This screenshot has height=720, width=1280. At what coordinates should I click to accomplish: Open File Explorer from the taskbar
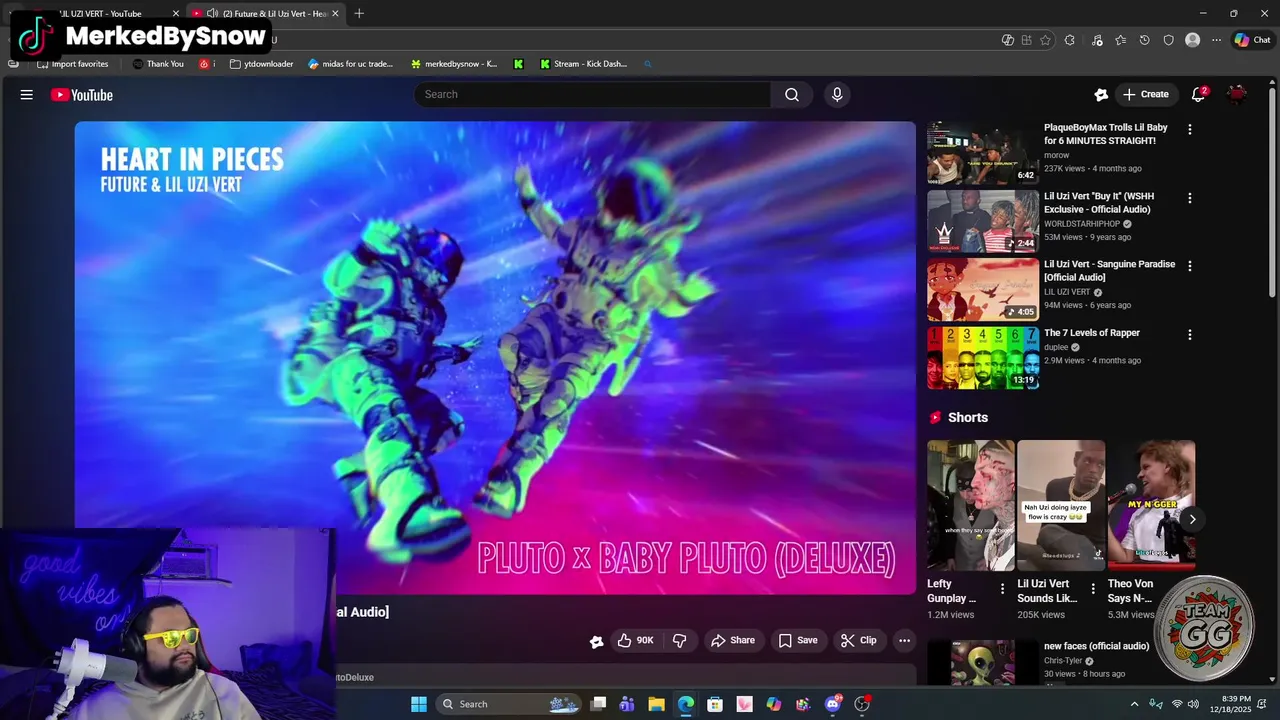(656, 704)
